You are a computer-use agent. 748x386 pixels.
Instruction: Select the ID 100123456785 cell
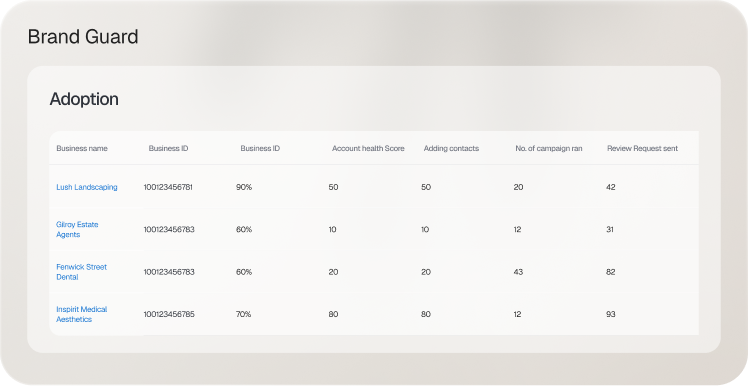click(169, 314)
